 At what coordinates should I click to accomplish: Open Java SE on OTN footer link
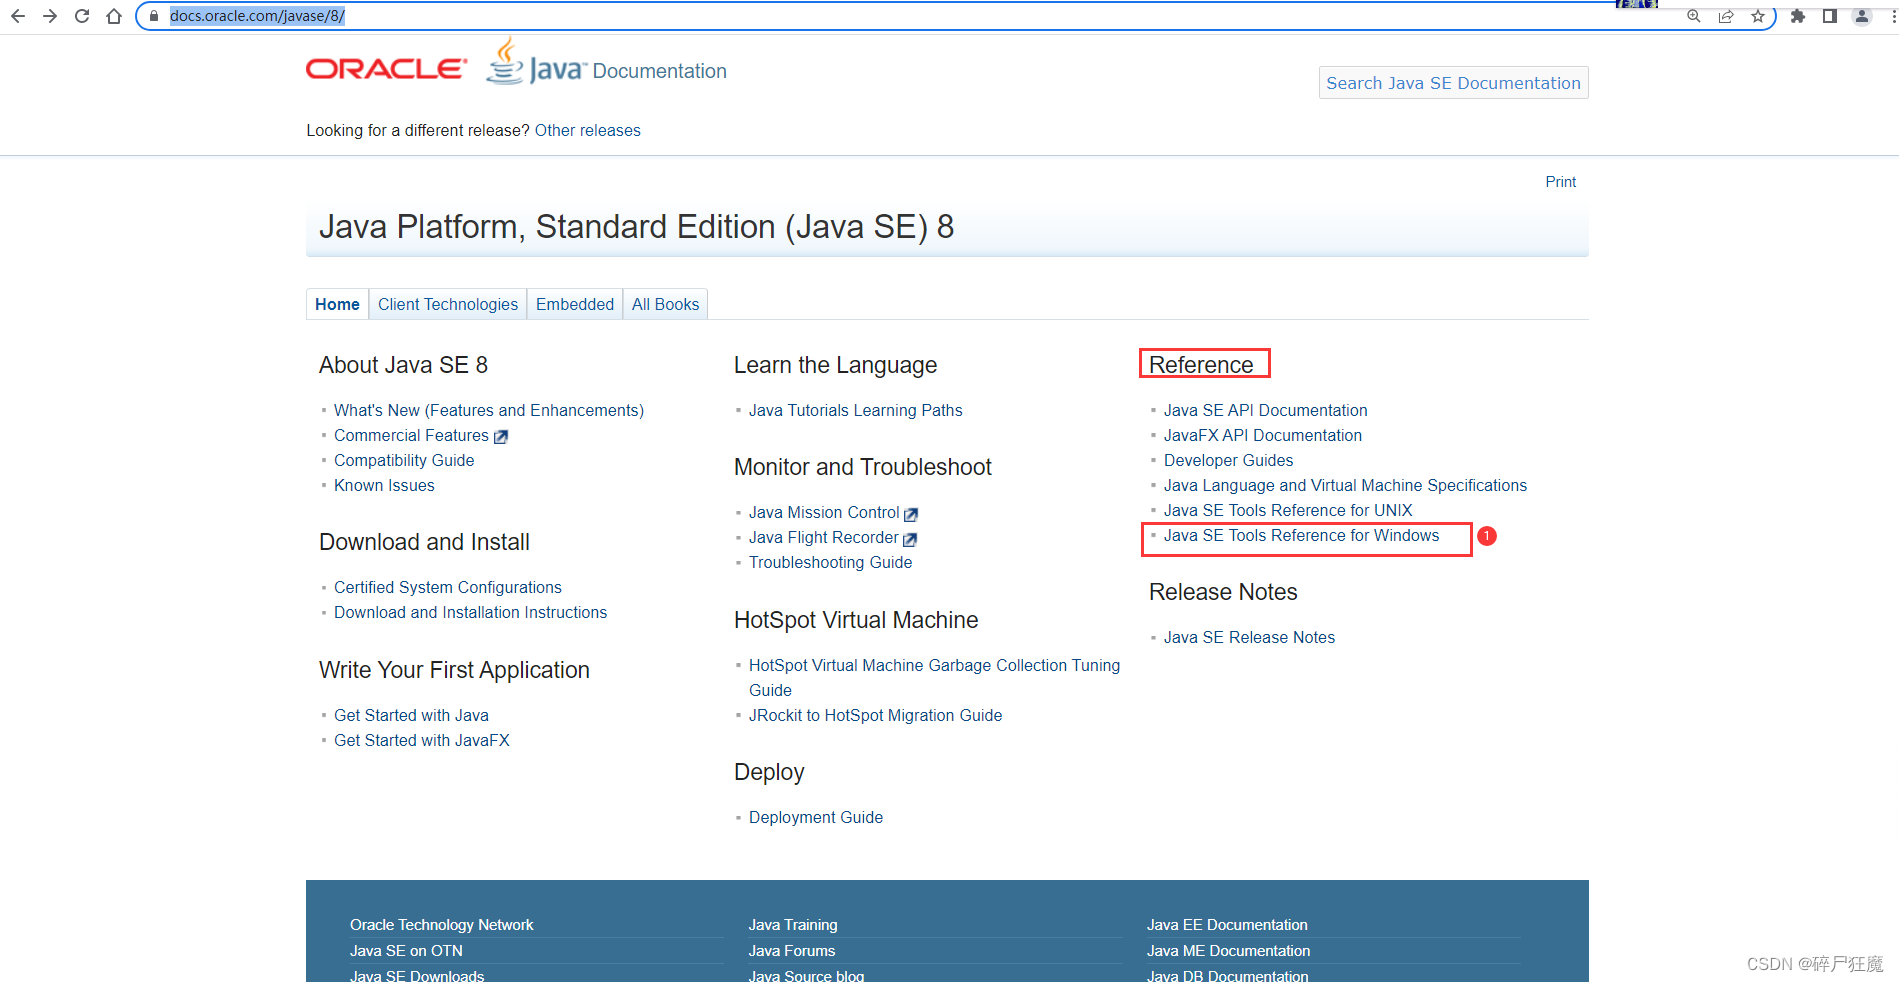(406, 951)
